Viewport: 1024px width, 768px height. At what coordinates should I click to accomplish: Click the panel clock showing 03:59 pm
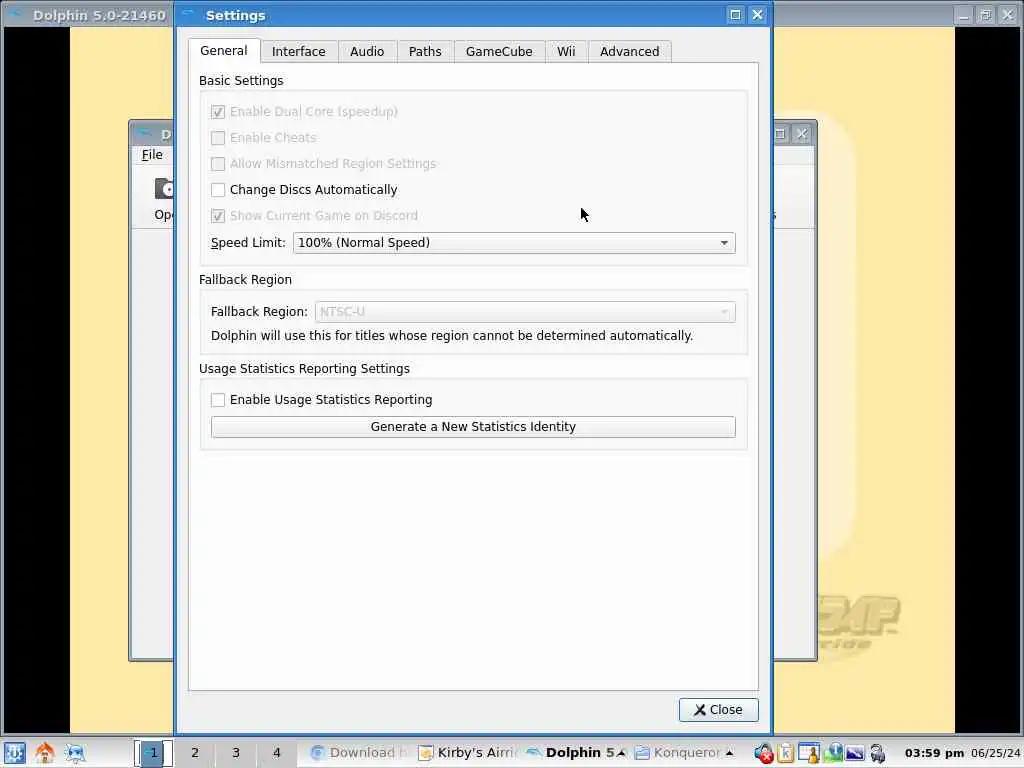click(x=934, y=753)
